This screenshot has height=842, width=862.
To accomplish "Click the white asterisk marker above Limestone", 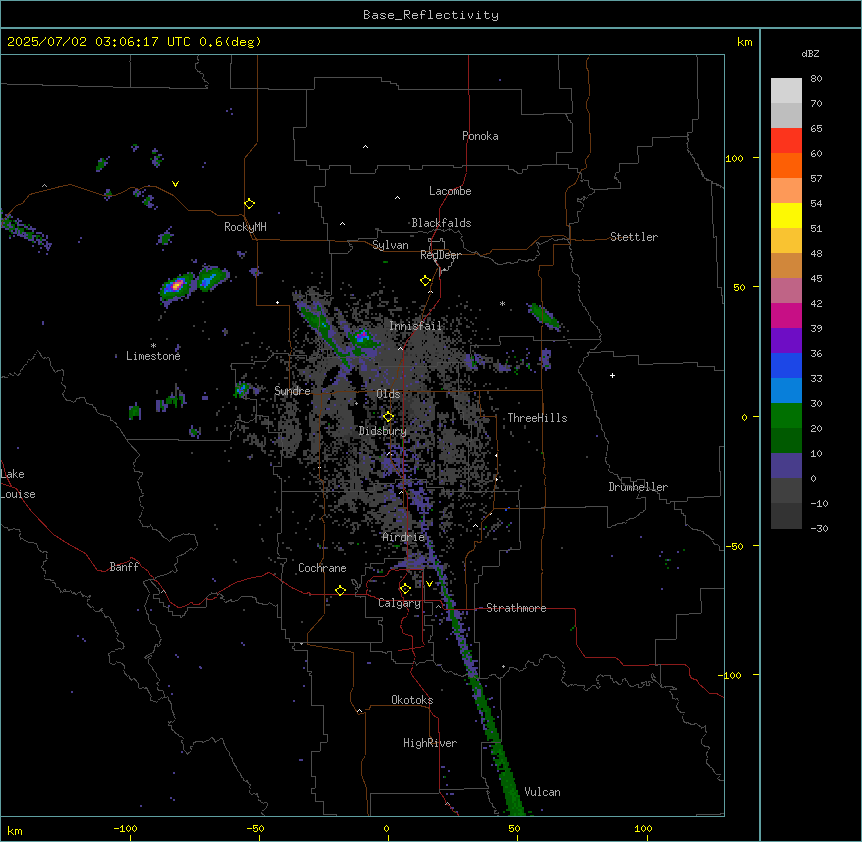I will click(153, 345).
